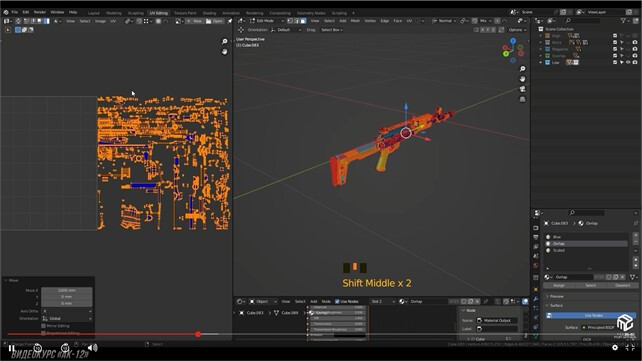Viewport: 642px width, 361px height.
Task: Click the Assign material button
Action: click(559, 285)
